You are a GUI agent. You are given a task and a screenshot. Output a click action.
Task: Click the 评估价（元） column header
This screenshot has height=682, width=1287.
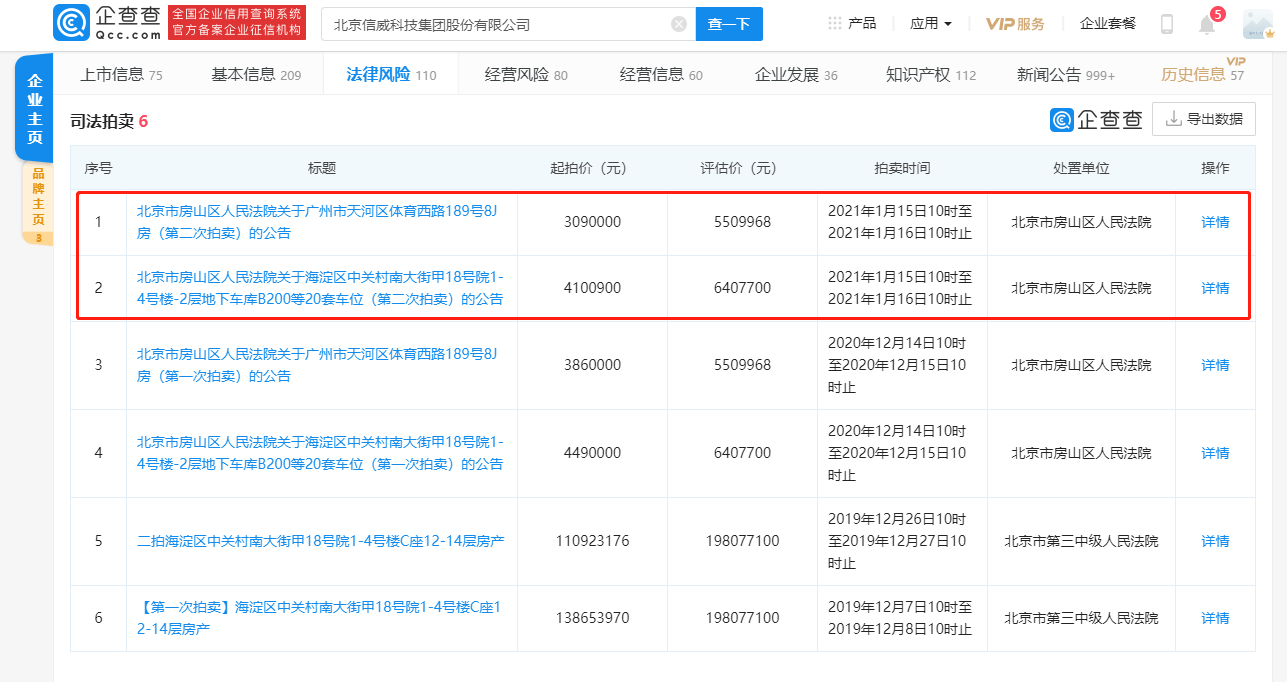[742, 168]
